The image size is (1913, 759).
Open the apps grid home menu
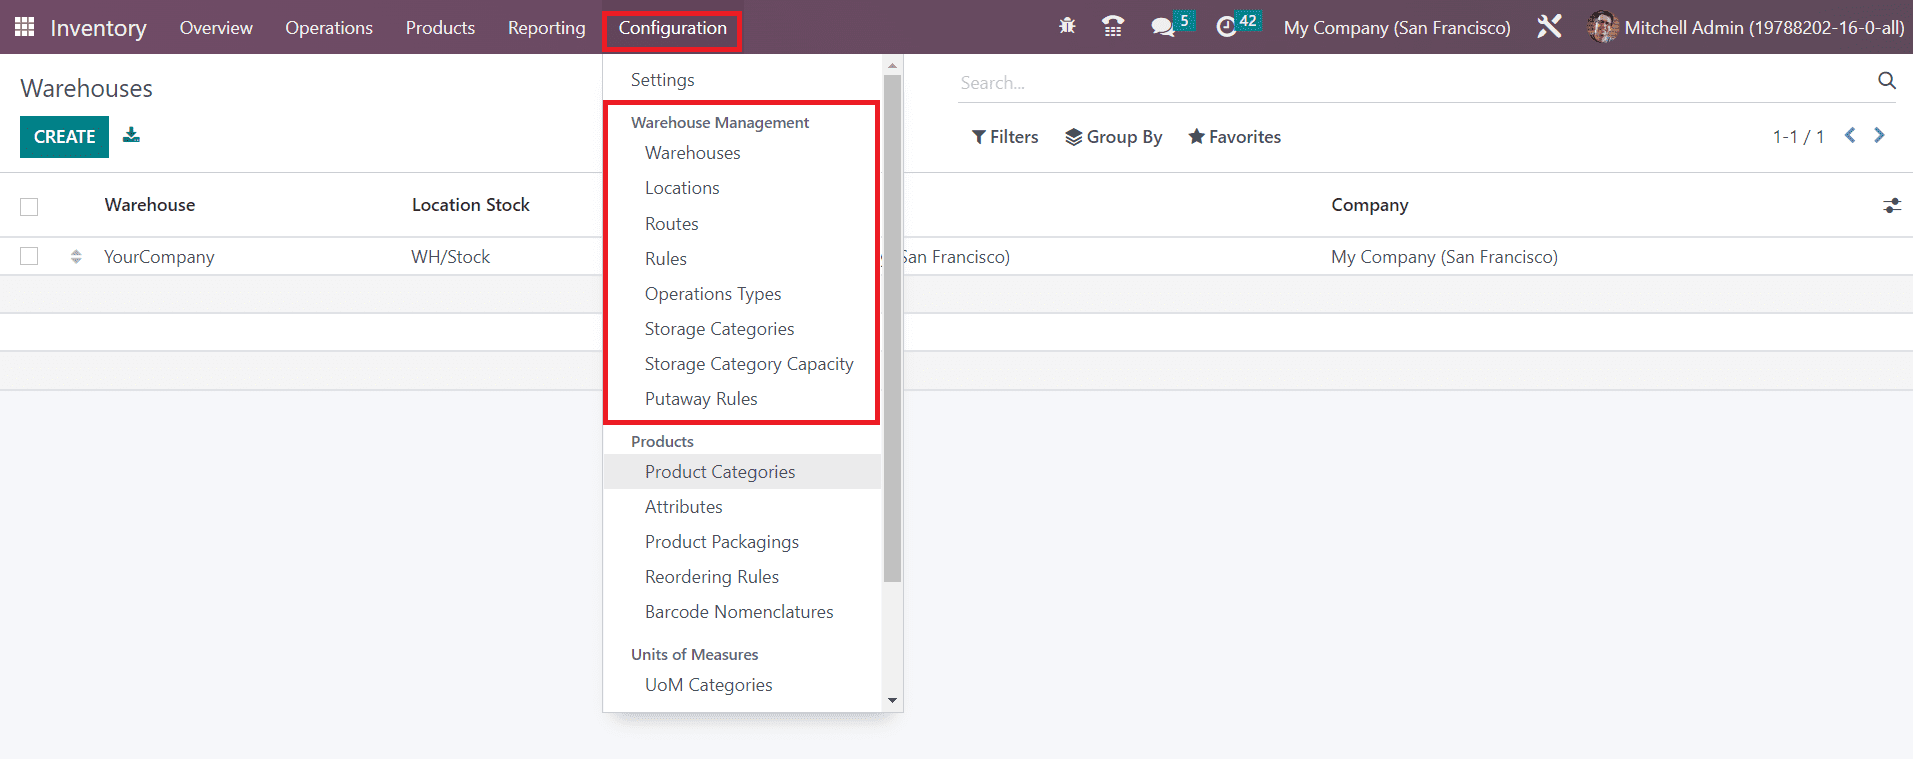pos(24,27)
